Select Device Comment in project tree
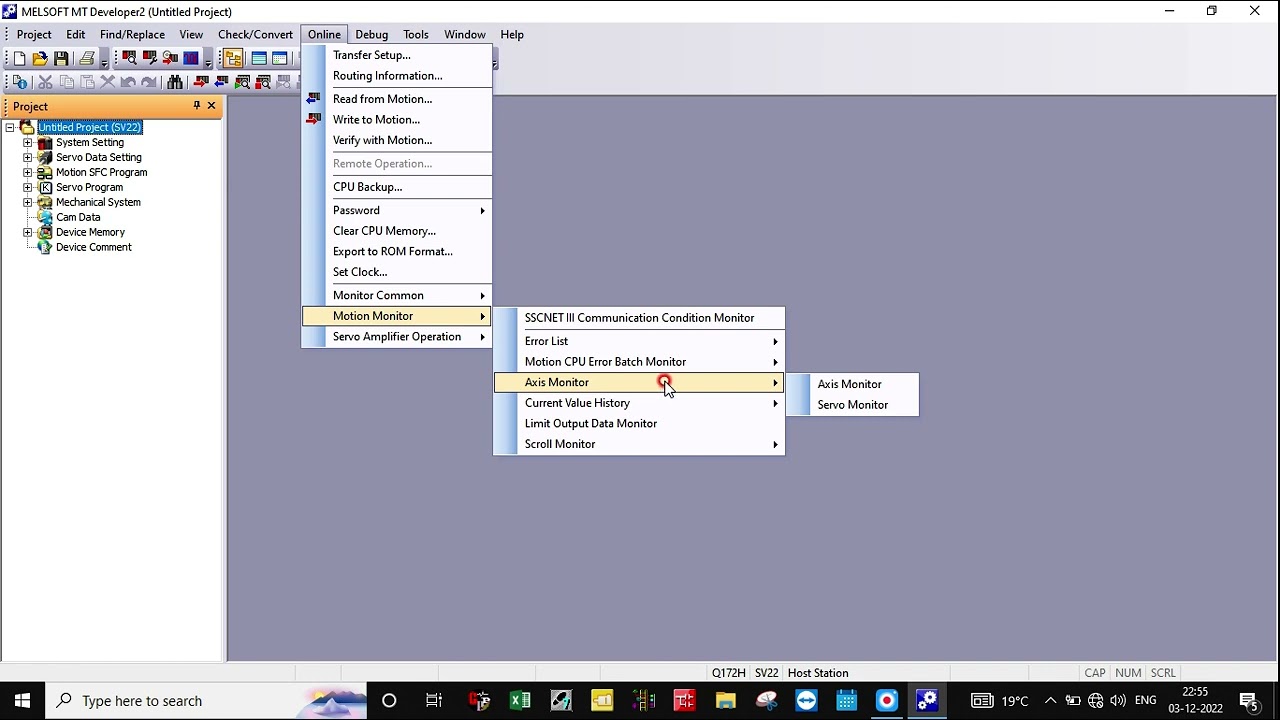 click(x=93, y=247)
